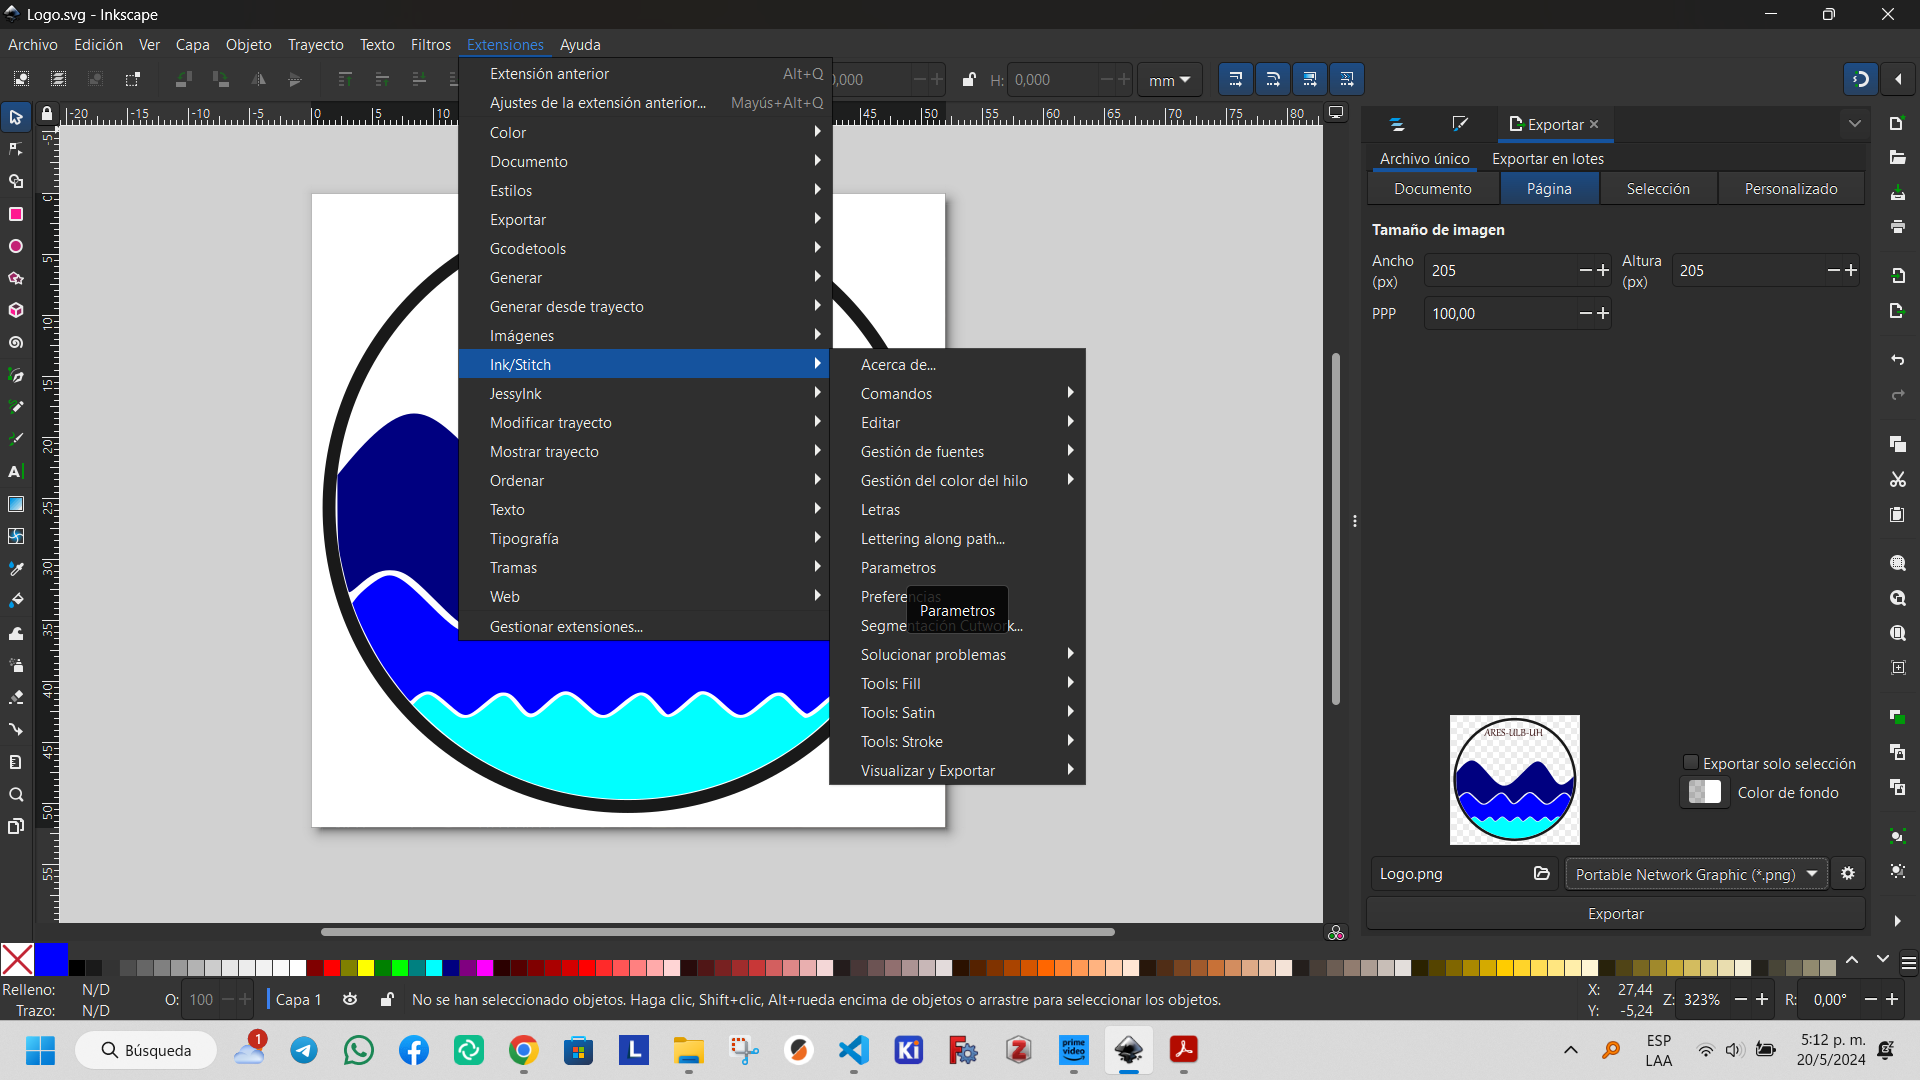Click the Cut scissors icon
The height and width of the screenshot is (1080, 1920).
tap(1897, 479)
